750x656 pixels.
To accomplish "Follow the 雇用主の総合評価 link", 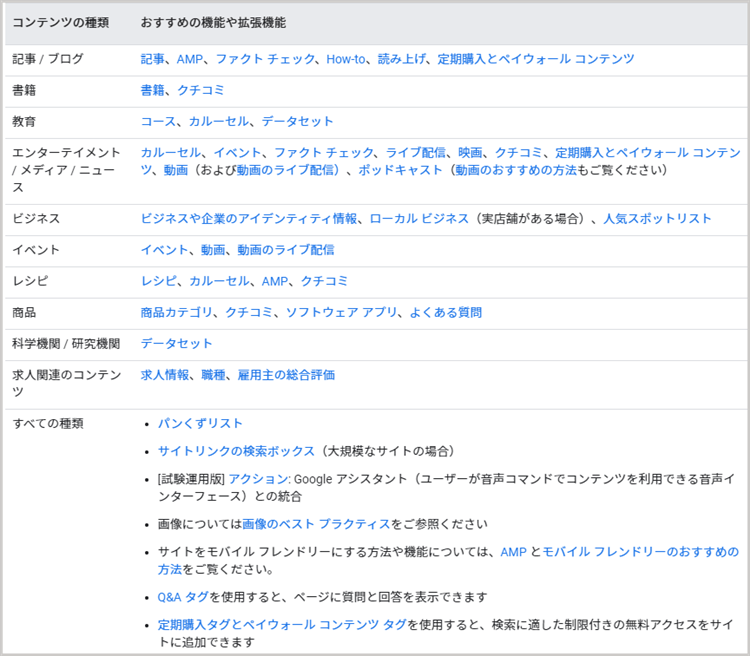I will point(286,375).
